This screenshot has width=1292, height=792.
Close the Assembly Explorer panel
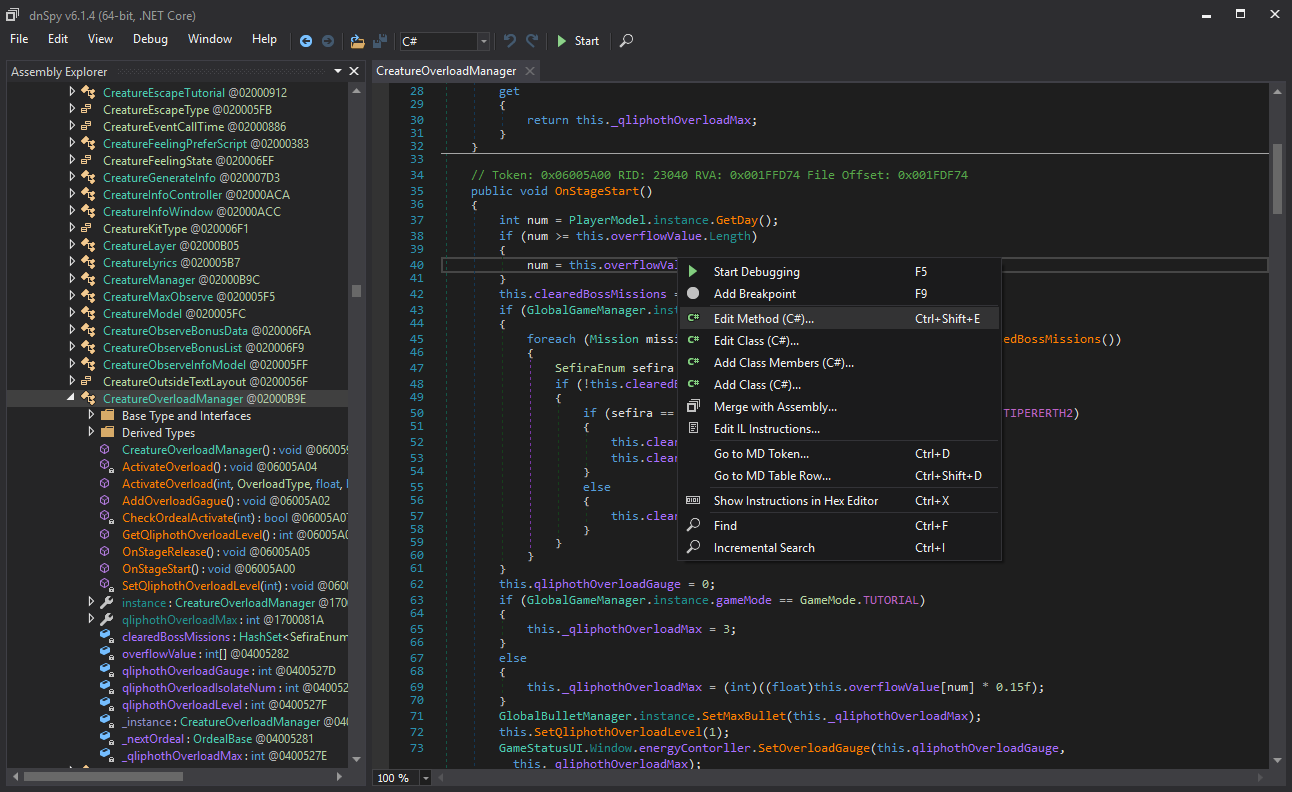coord(353,71)
